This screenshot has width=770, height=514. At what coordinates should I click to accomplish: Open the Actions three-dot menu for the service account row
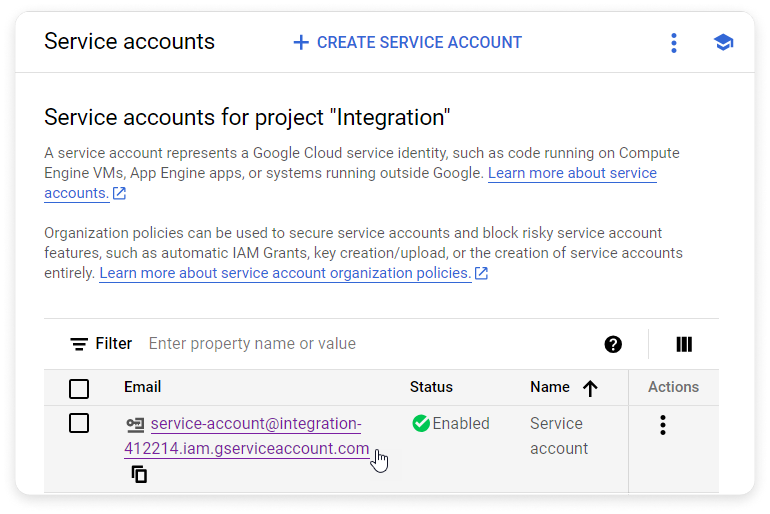pyautogui.click(x=663, y=425)
